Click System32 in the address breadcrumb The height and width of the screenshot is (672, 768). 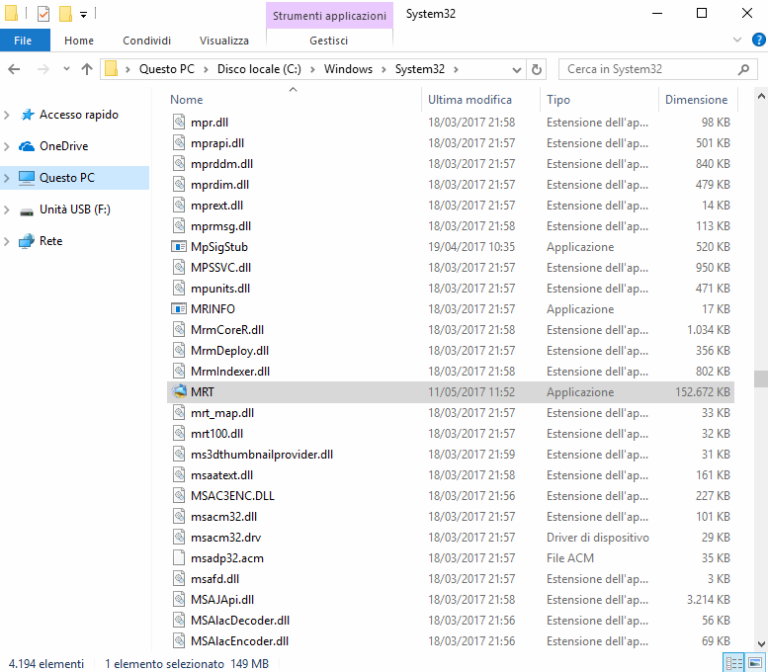(x=420, y=69)
